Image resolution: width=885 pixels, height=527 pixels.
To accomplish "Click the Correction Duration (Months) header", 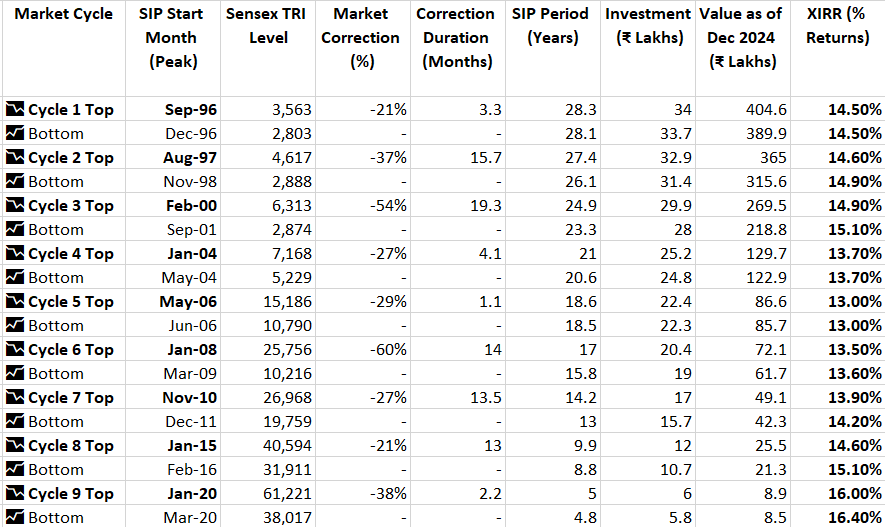I will coord(456,38).
